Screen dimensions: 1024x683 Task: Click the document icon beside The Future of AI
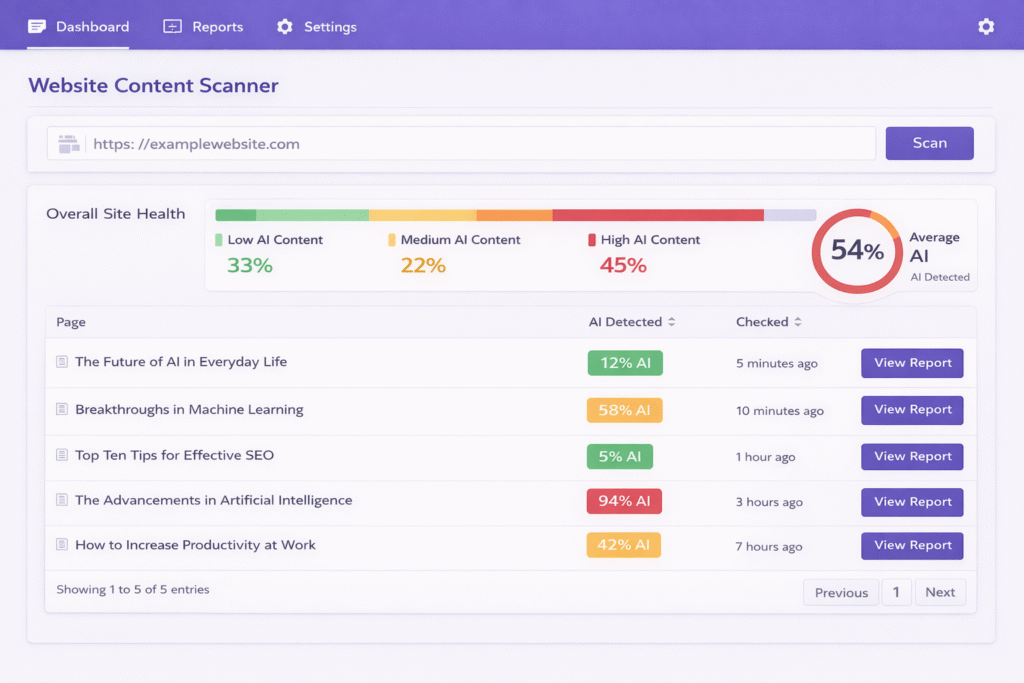[61, 363]
